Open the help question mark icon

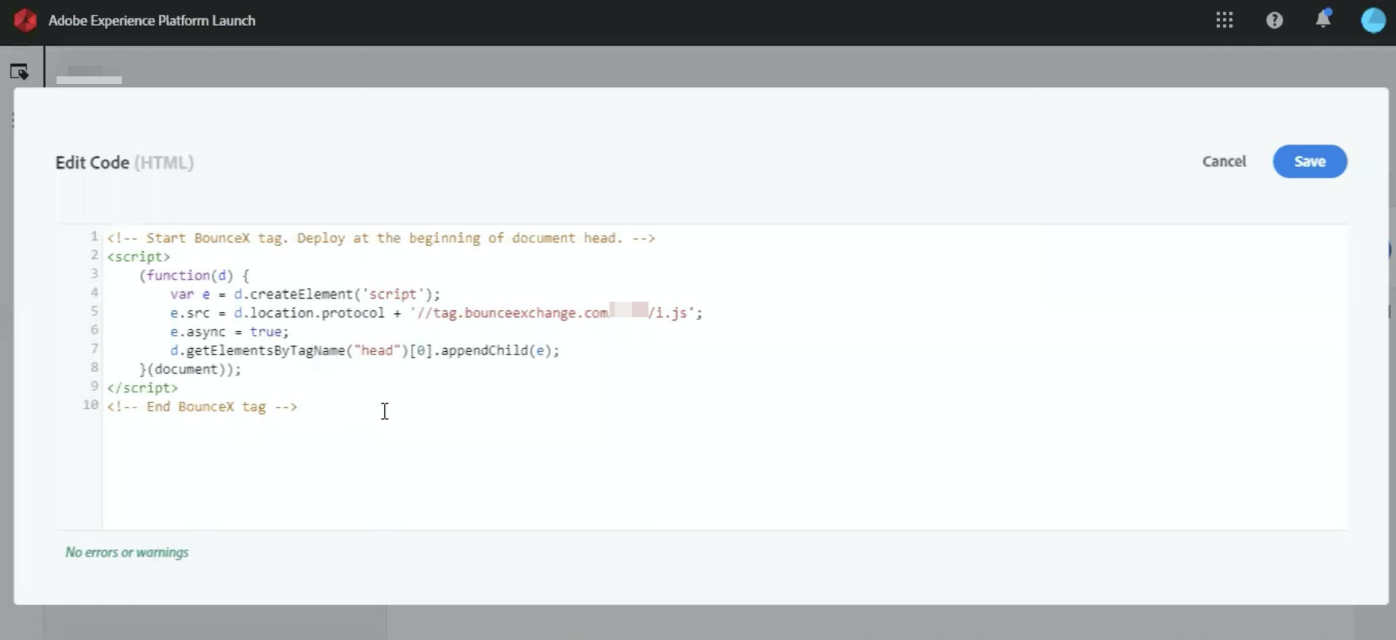1274,20
